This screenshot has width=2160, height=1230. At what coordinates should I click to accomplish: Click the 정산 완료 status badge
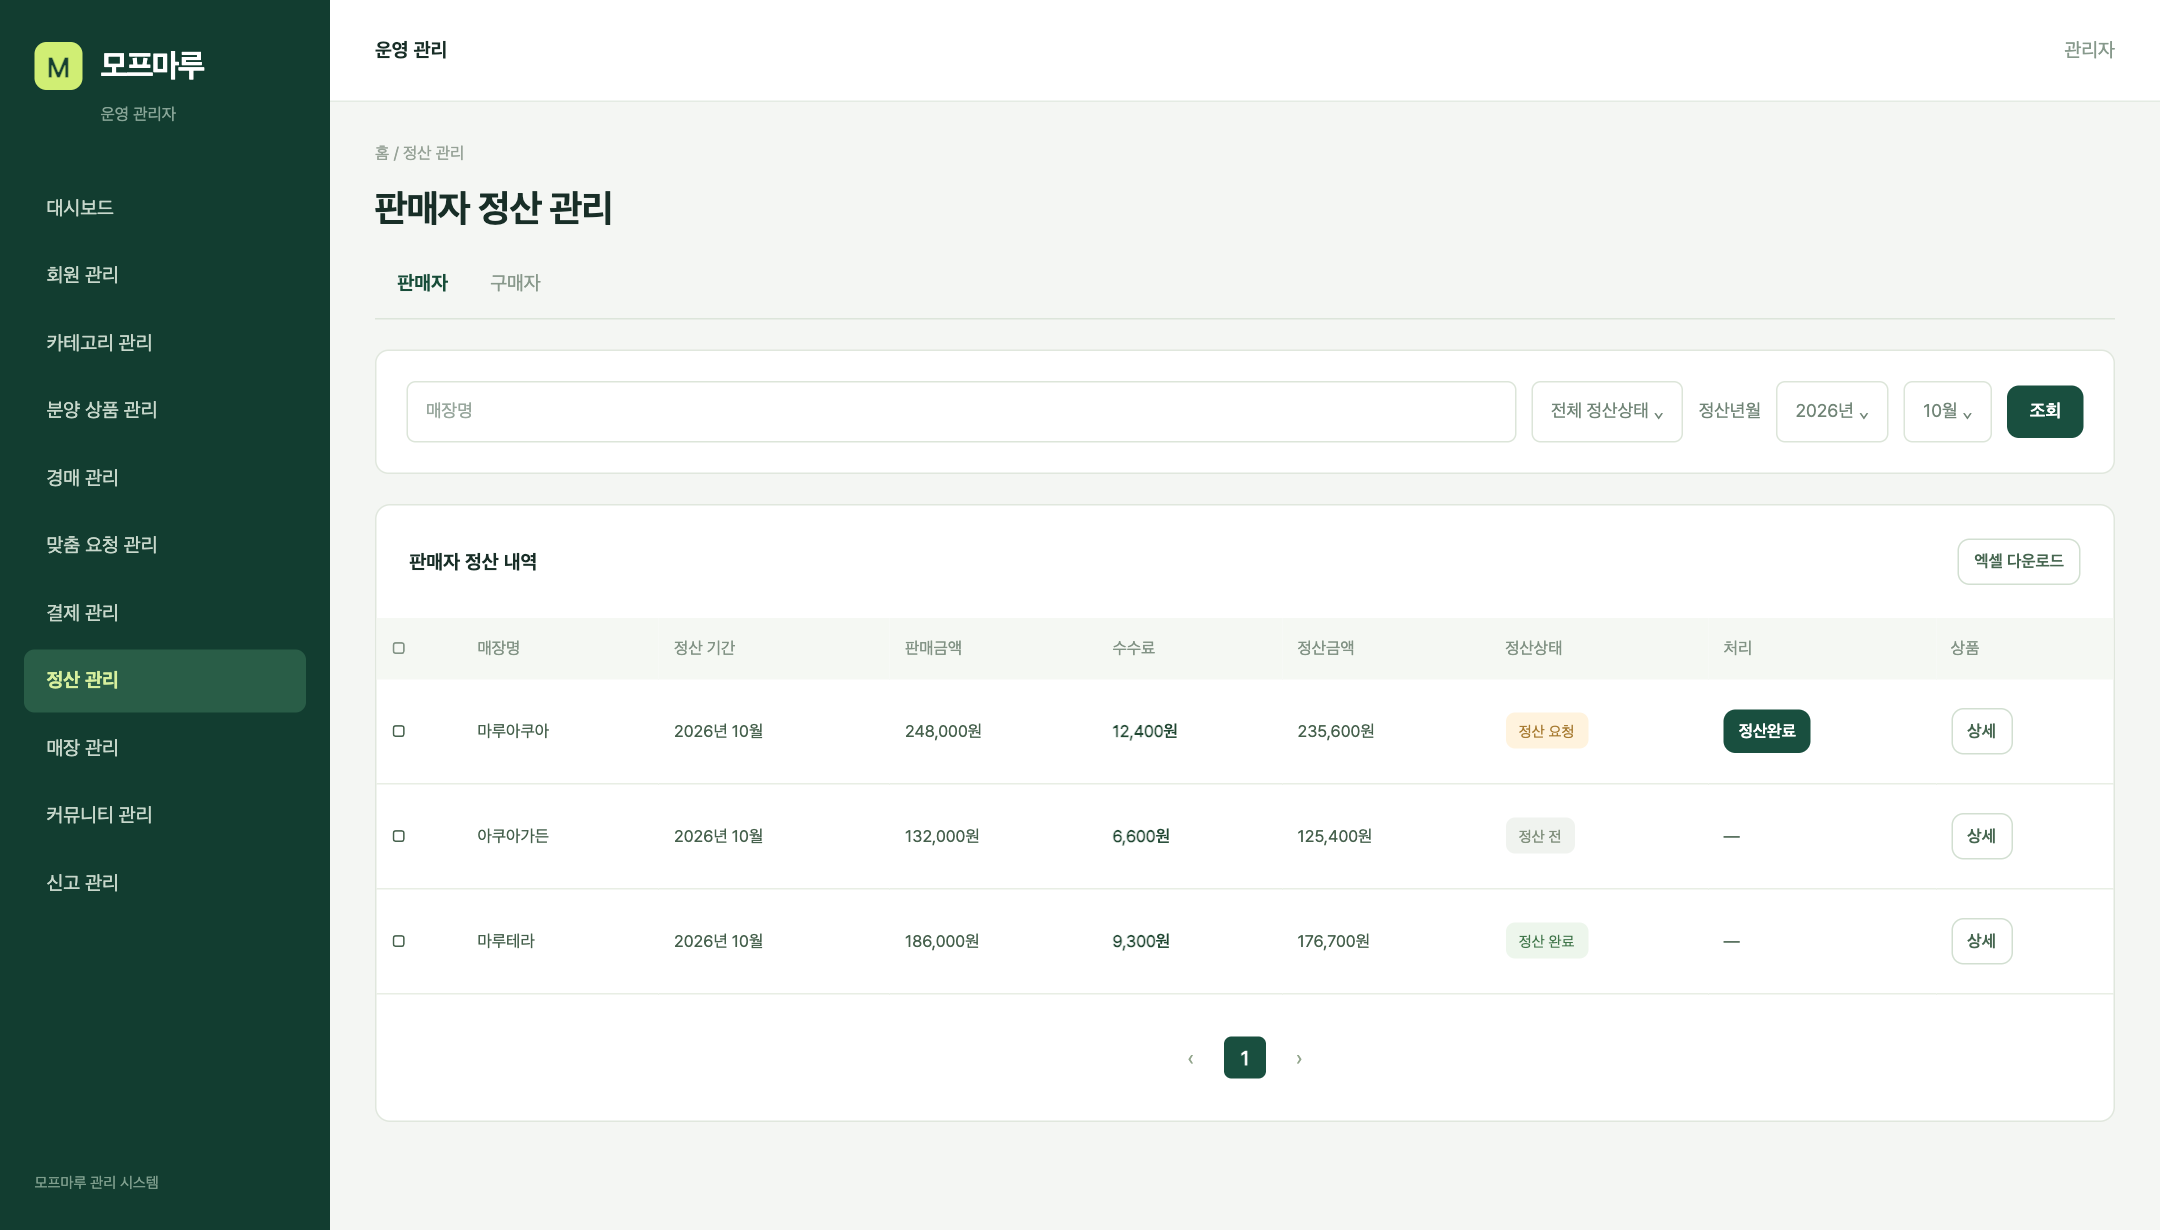tap(1546, 941)
